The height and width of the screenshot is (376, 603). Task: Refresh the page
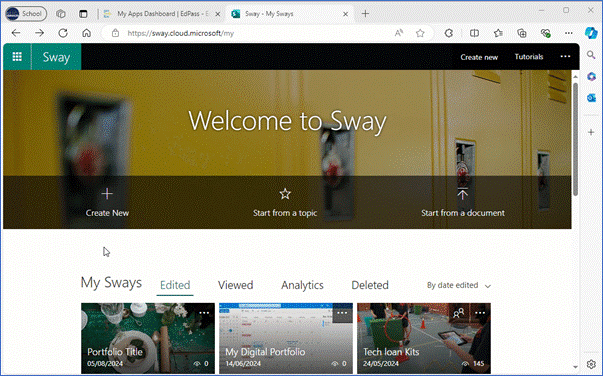pyautogui.click(x=63, y=33)
